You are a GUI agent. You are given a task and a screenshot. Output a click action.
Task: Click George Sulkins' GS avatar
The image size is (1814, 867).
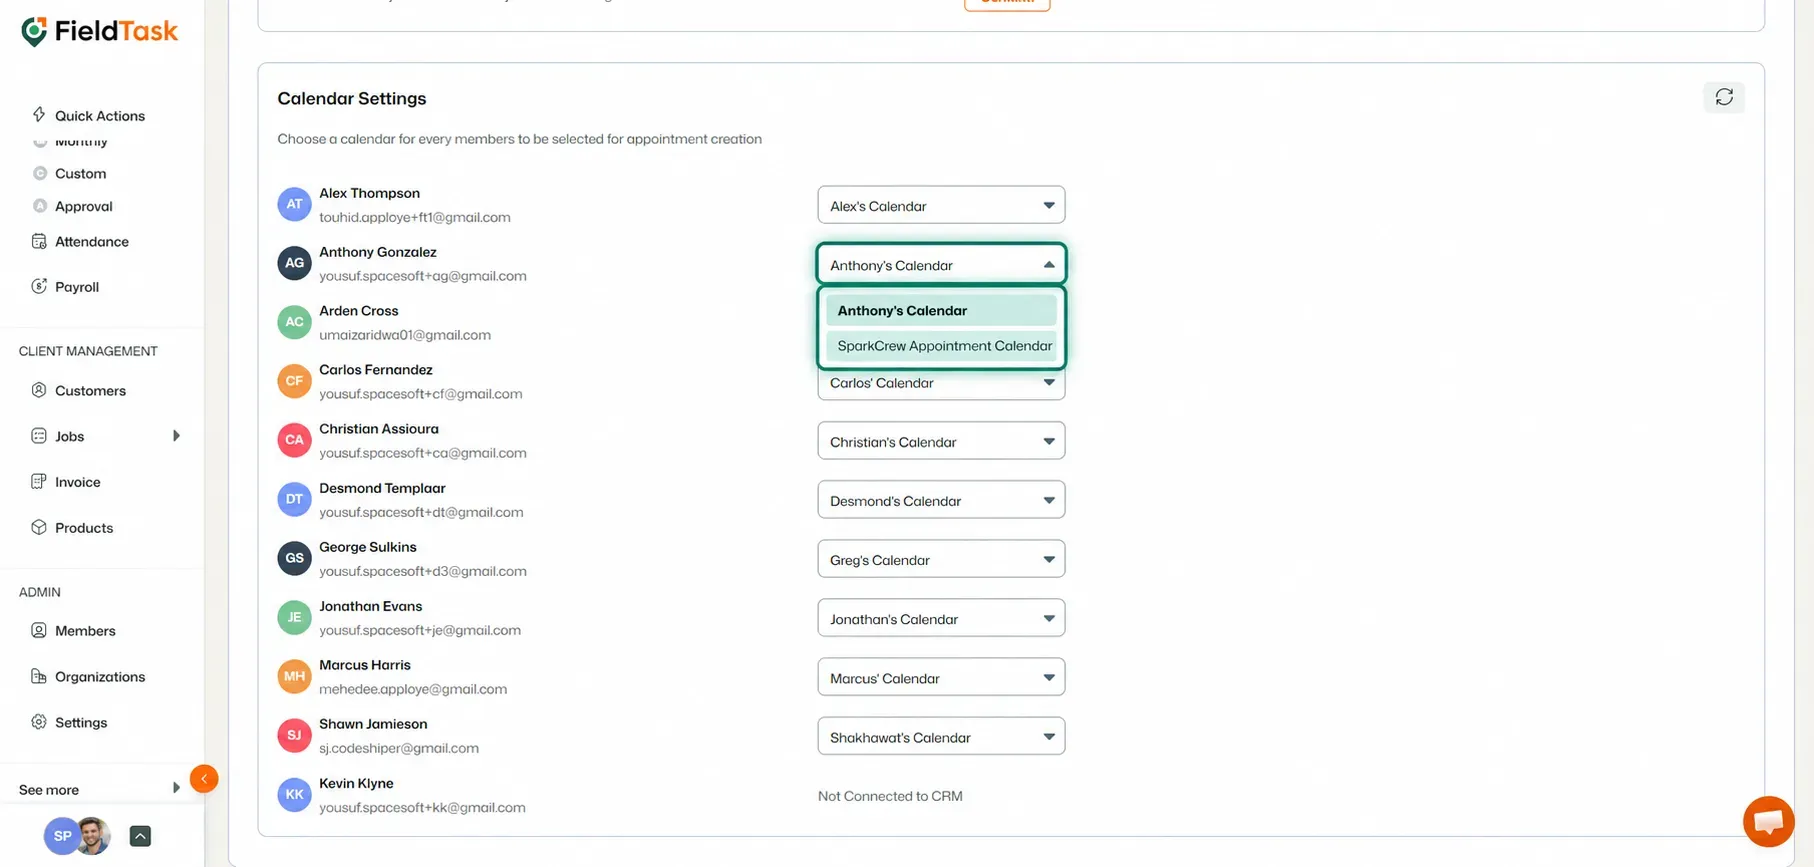[x=294, y=558]
